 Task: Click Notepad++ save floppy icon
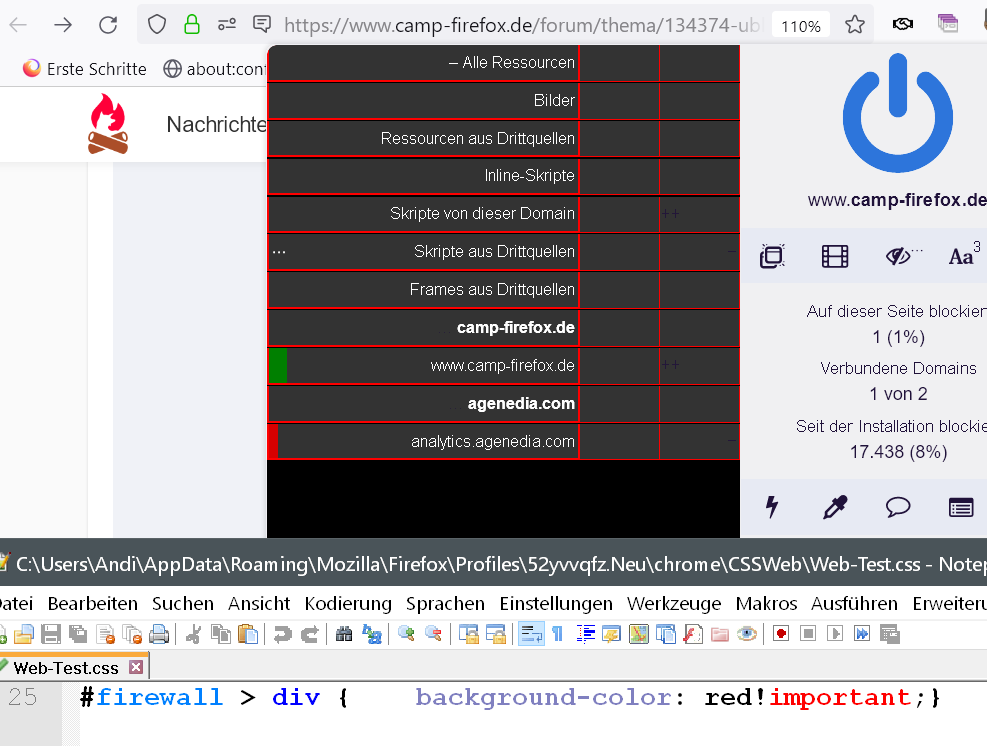pyautogui.click(x=50, y=634)
